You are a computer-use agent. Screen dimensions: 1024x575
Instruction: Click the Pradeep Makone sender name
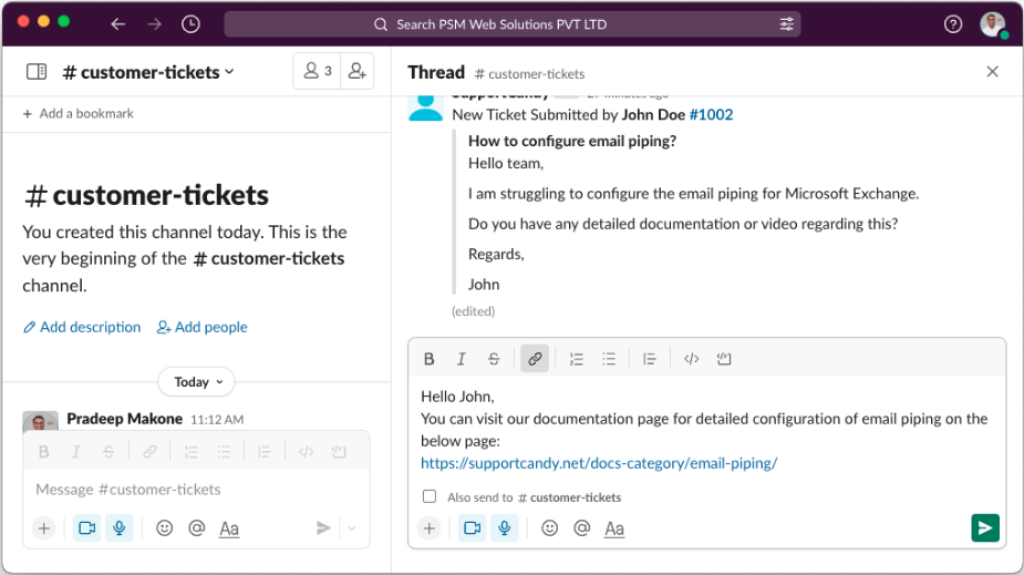pos(125,419)
